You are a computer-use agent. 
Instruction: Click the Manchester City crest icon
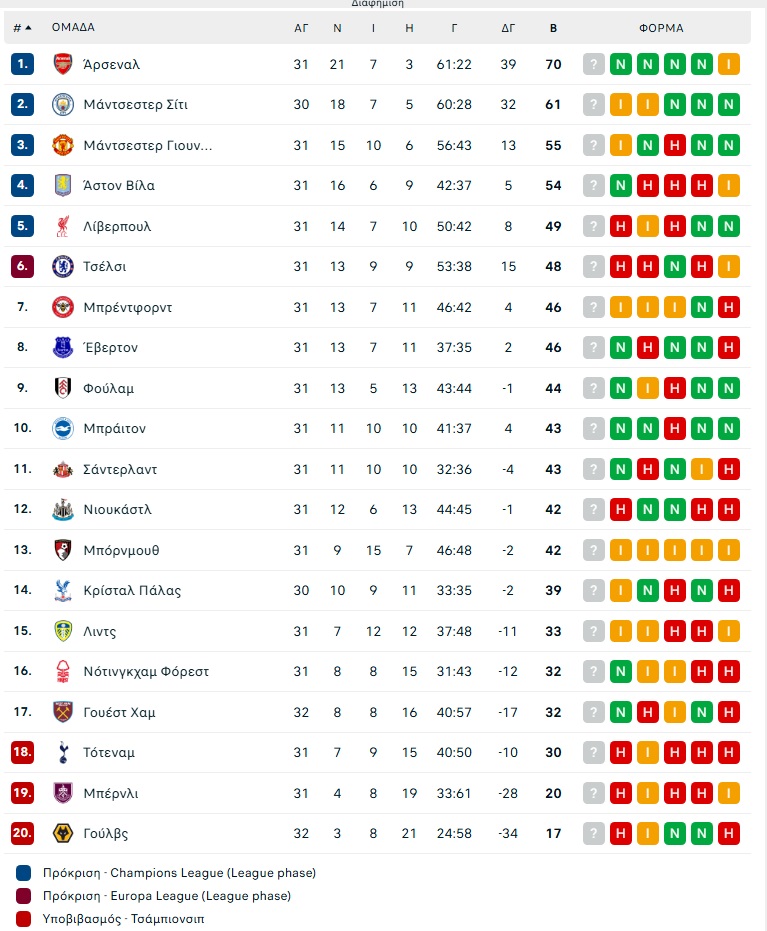[x=63, y=104]
